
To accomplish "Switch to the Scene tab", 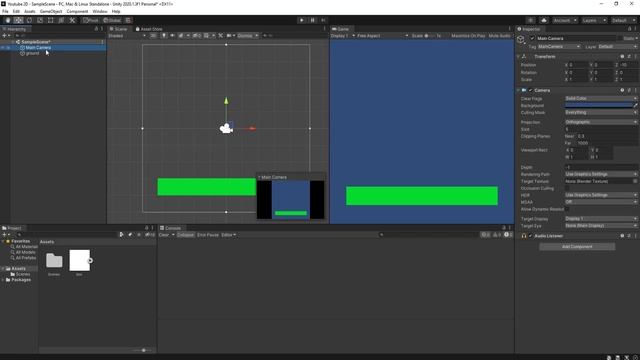I will pyautogui.click(x=118, y=29).
